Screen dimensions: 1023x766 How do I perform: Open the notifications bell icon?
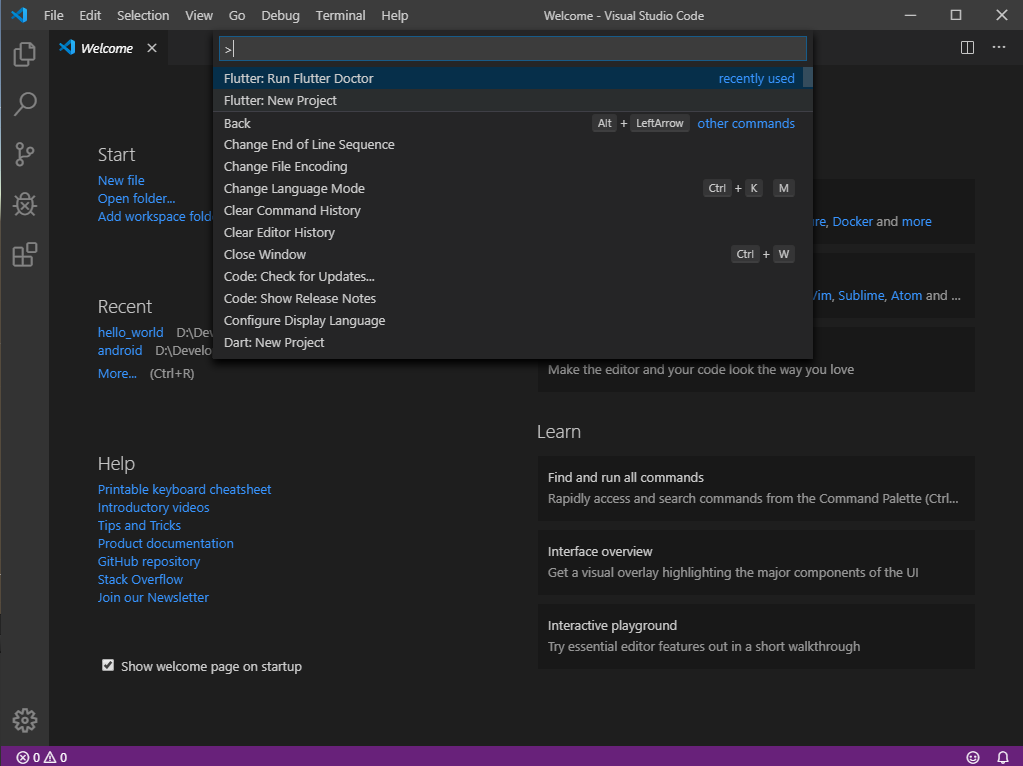(x=1003, y=758)
